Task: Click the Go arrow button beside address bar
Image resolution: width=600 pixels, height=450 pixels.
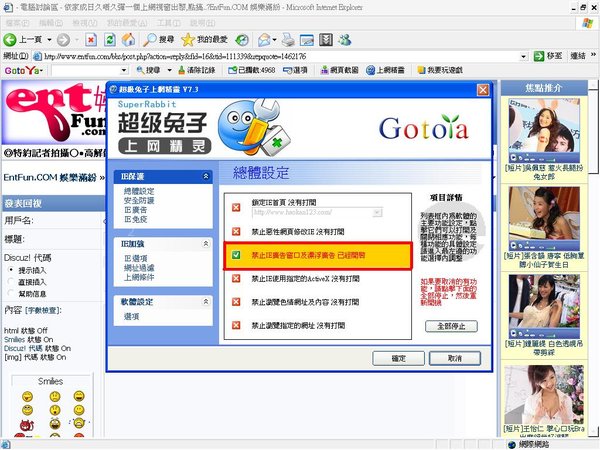Action: point(539,56)
